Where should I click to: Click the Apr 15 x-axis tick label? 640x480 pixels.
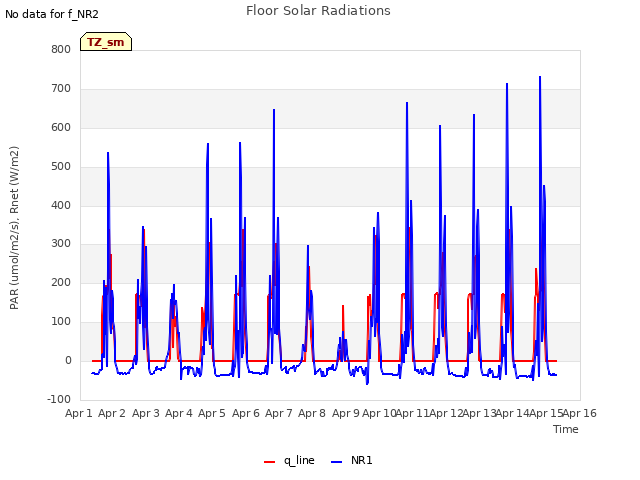546,413
